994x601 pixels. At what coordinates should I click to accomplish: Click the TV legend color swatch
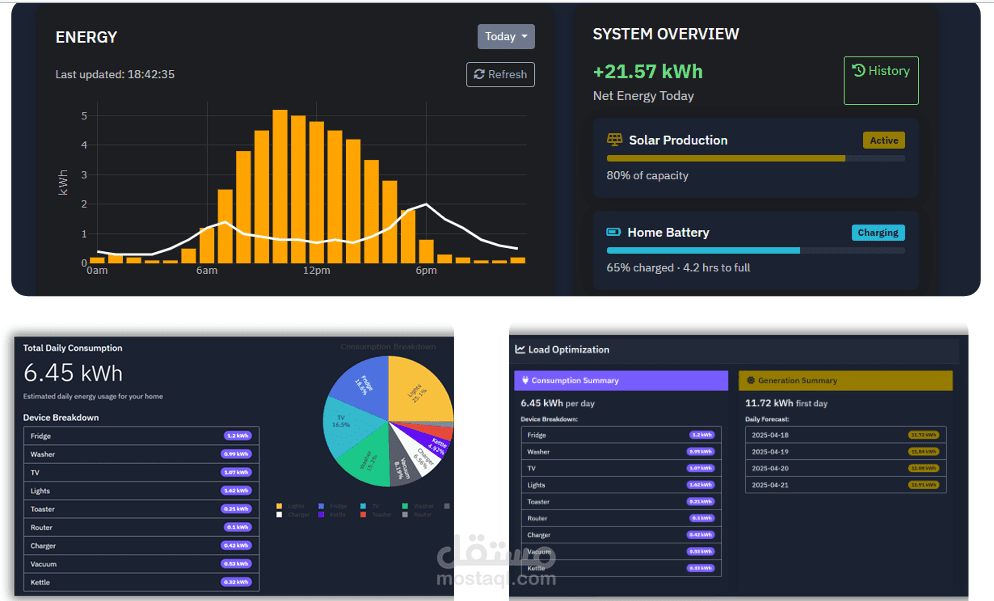click(363, 506)
